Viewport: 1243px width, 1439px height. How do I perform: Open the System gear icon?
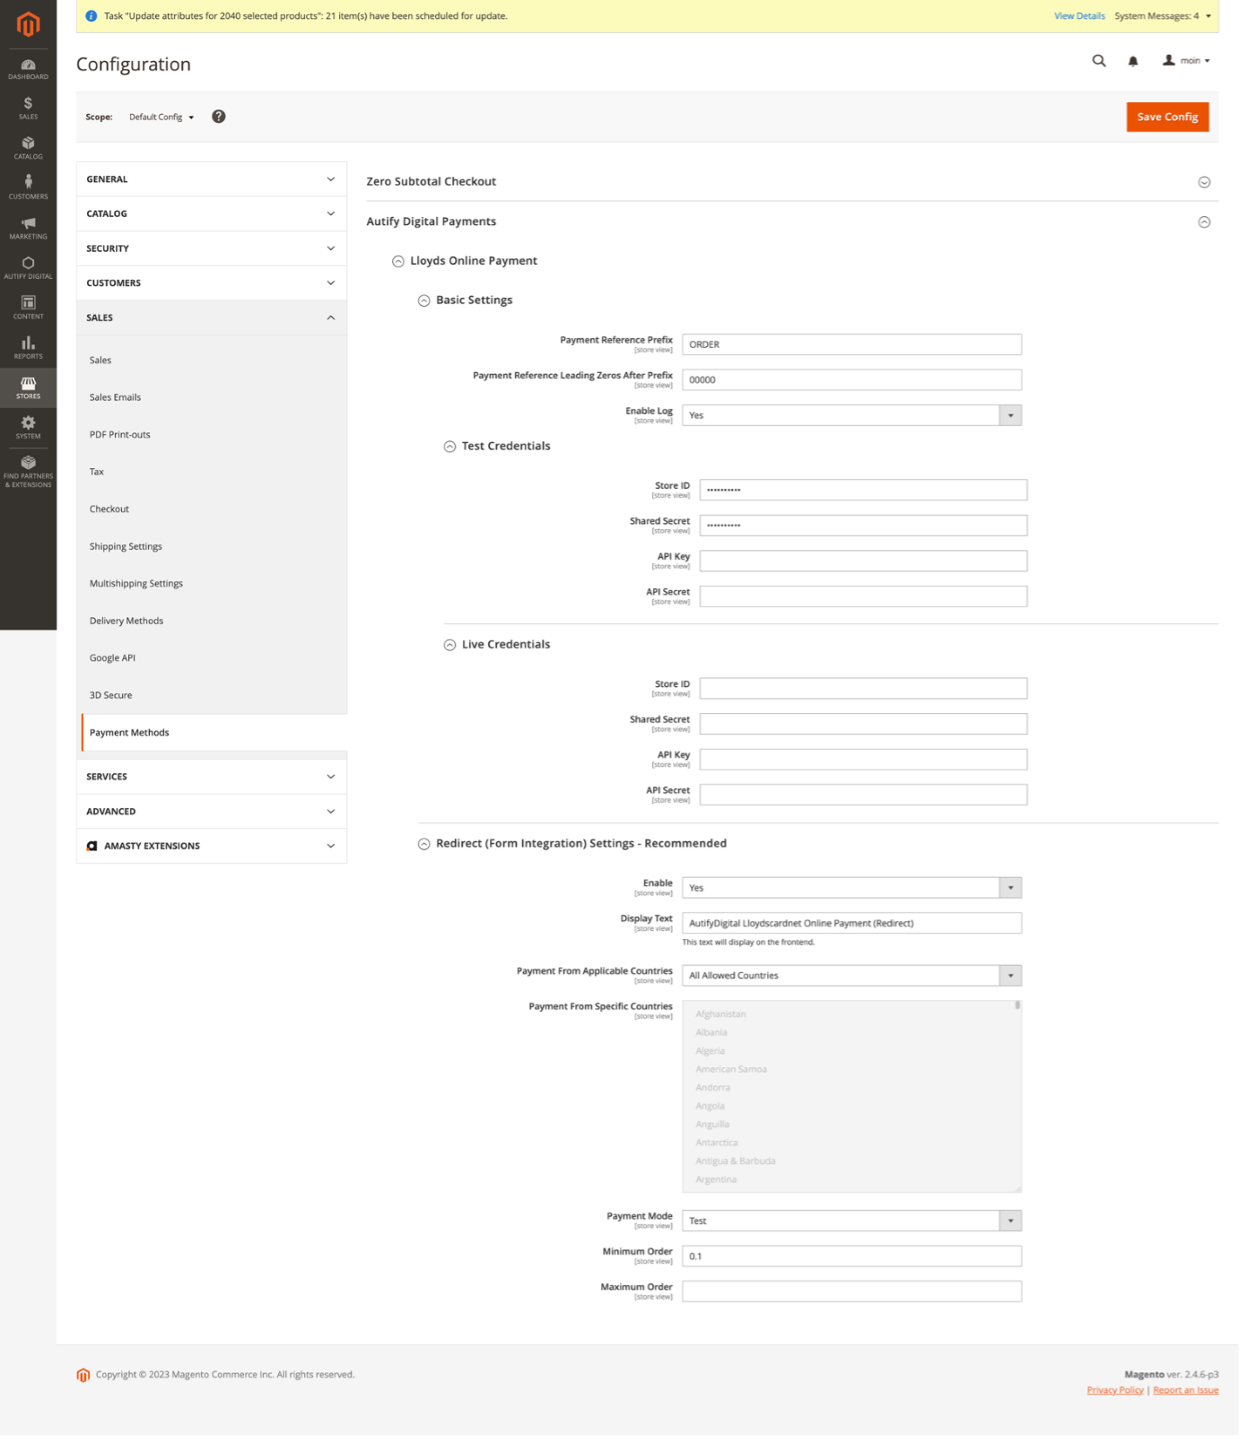tap(28, 428)
